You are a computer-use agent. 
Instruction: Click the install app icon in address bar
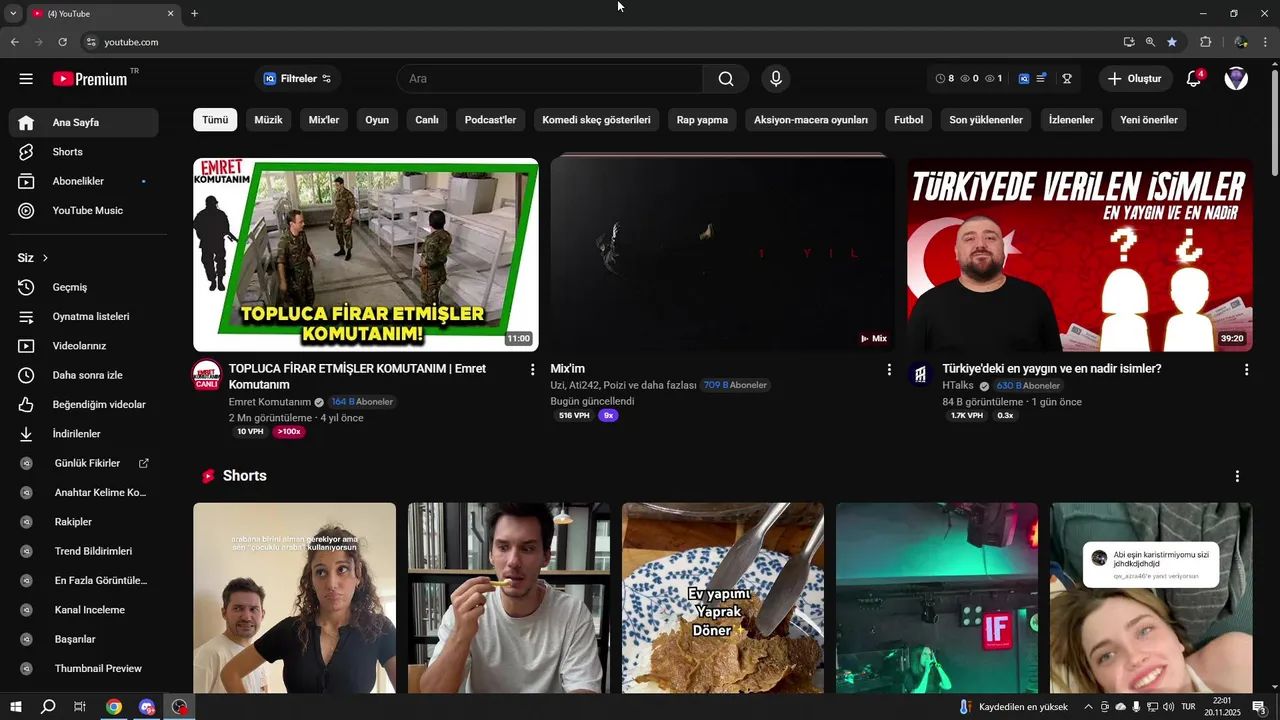pyautogui.click(x=1129, y=42)
